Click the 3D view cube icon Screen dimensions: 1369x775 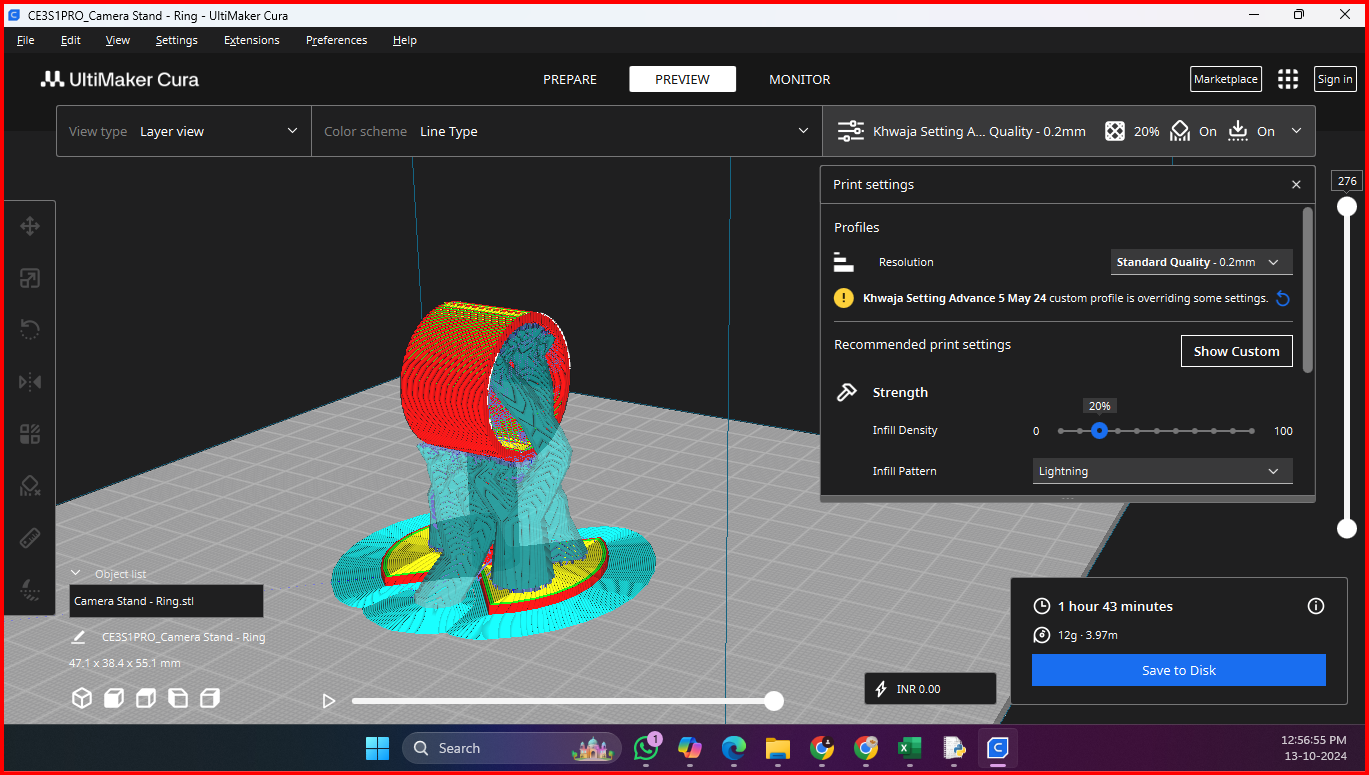point(82,698)
